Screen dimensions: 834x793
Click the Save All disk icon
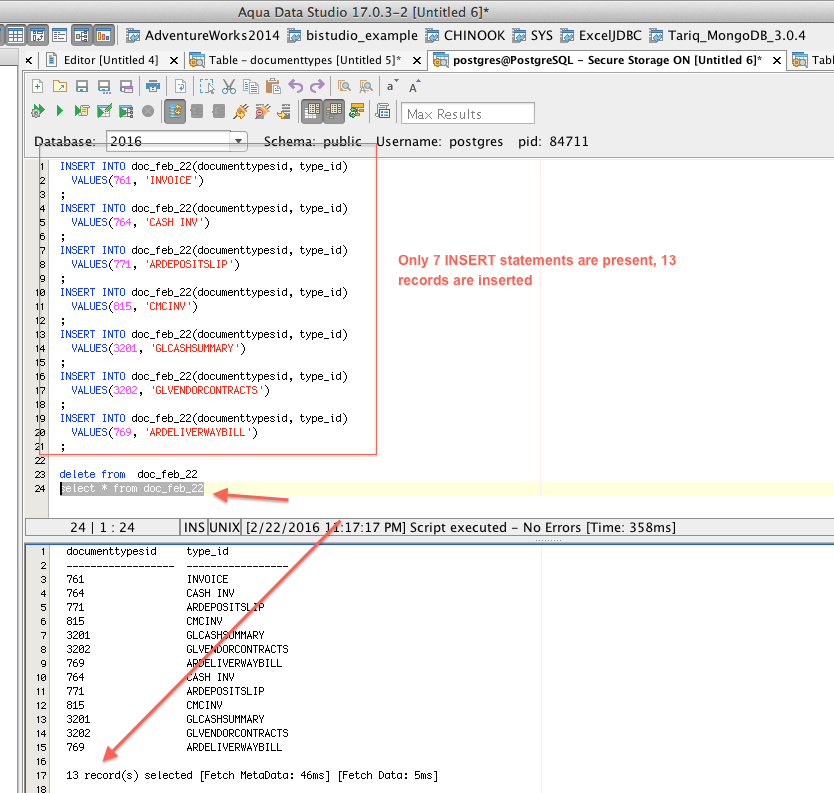point(126,86)
